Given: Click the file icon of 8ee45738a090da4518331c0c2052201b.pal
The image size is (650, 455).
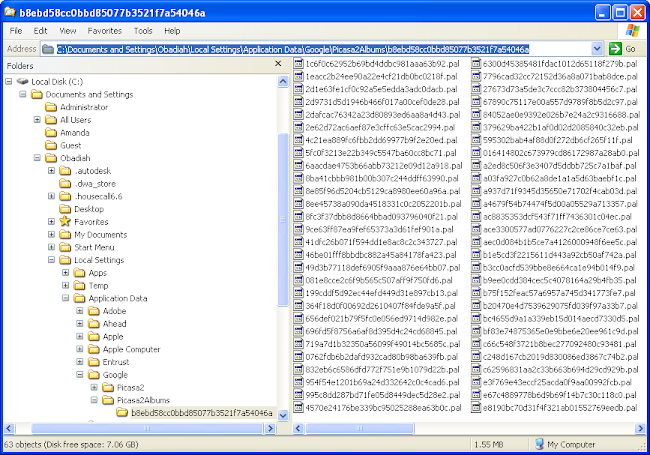Looking at the screenshot, I should pyautogui.click(x=298, y=204).
